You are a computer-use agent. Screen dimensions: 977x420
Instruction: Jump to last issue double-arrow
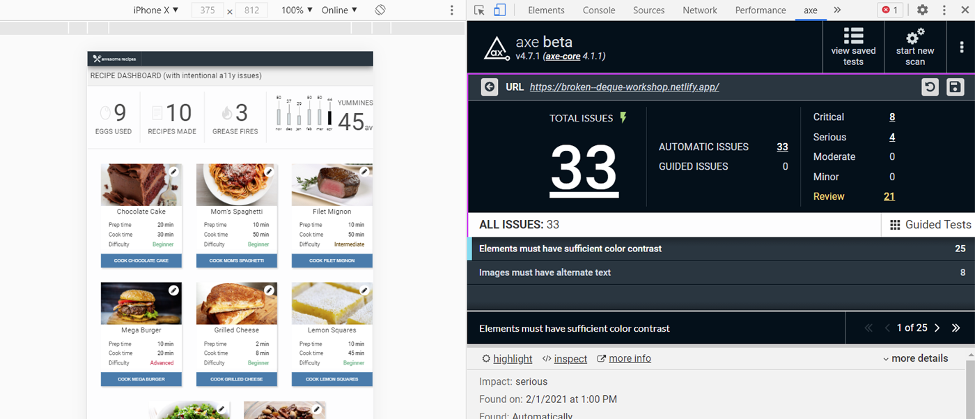pos(956,328)
